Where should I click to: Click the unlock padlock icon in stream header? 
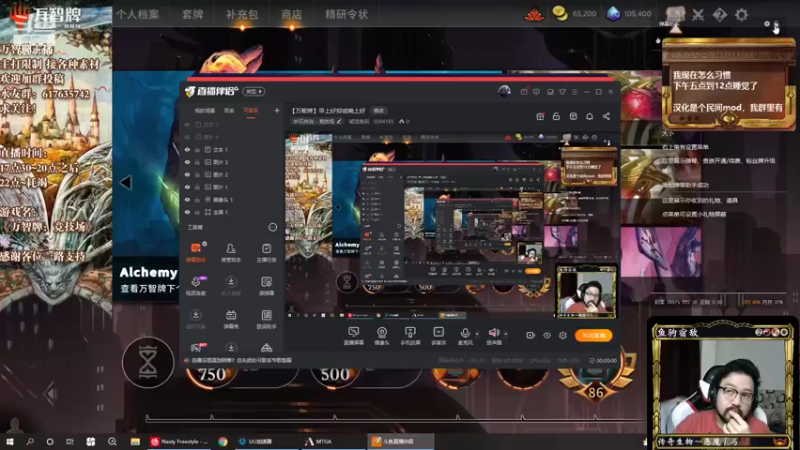point(556,116)
